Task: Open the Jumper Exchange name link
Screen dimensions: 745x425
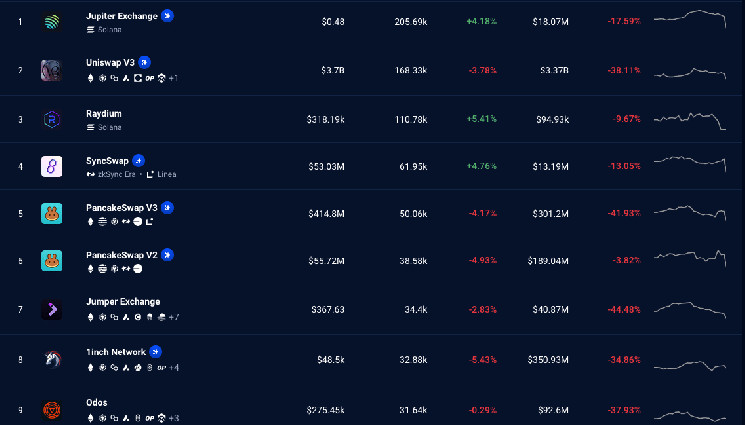Action: coord(123,302)
